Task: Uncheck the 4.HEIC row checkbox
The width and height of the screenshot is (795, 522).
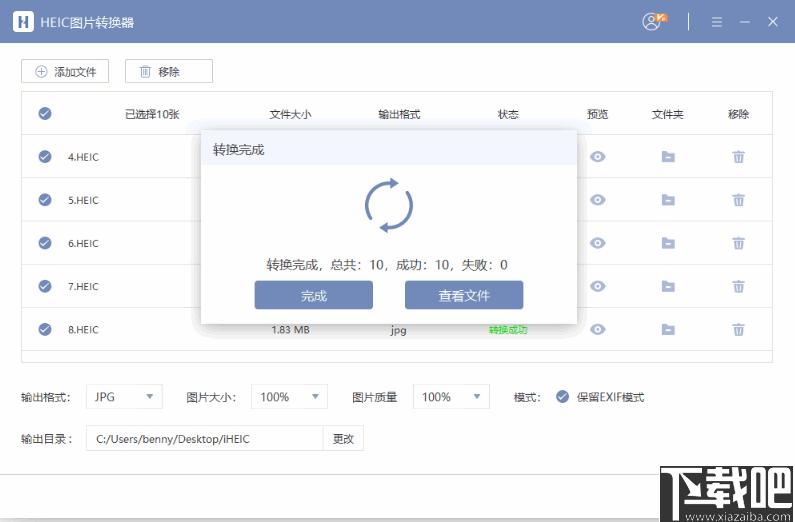Action: 45,157
